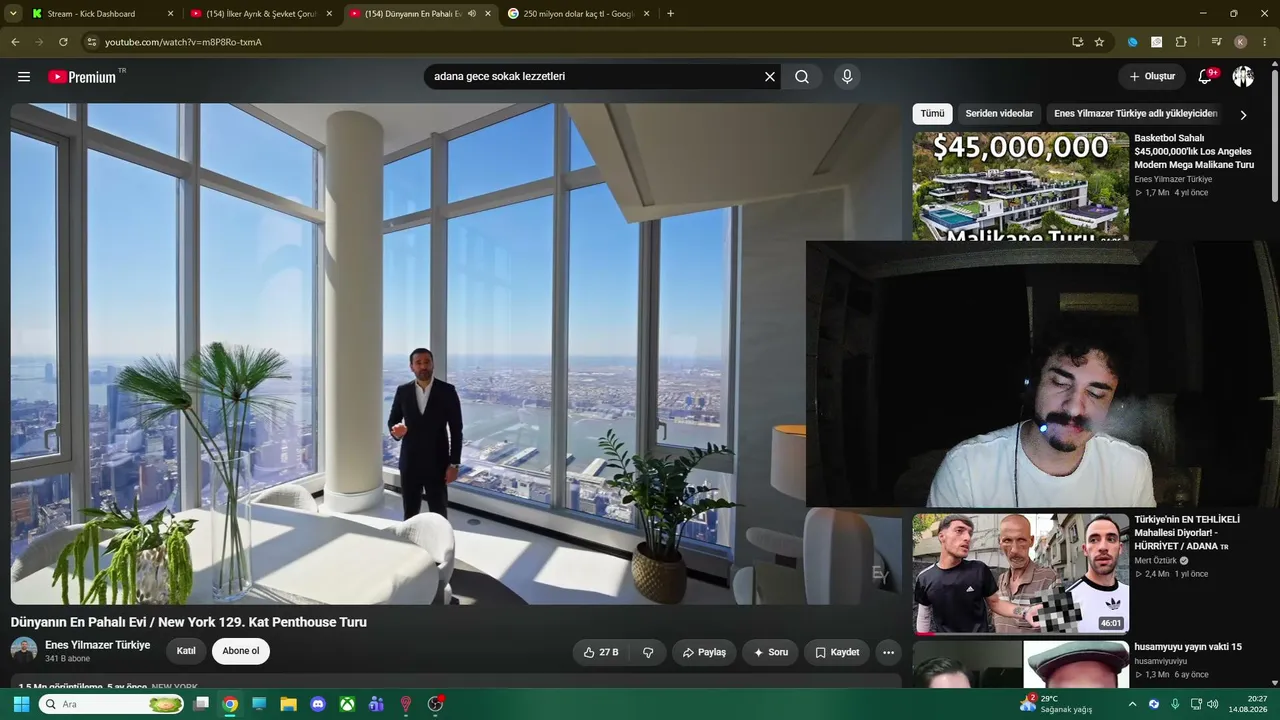
Task: Open YouTube account avatar menu
Action: 1243,77
